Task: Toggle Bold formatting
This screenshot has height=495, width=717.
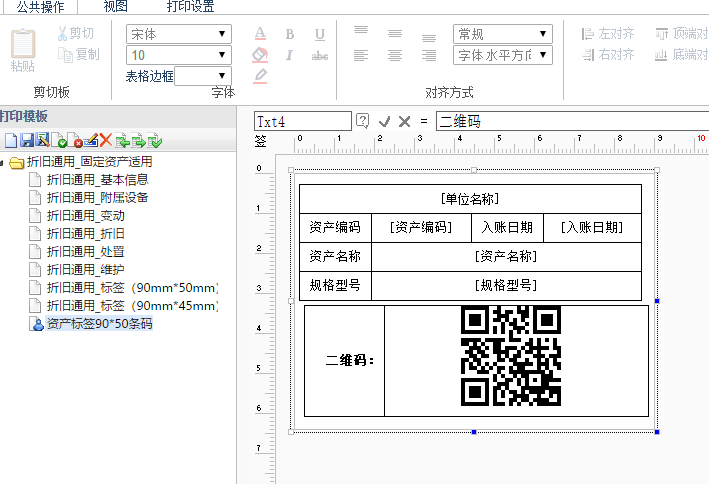Action: (289, 34)
